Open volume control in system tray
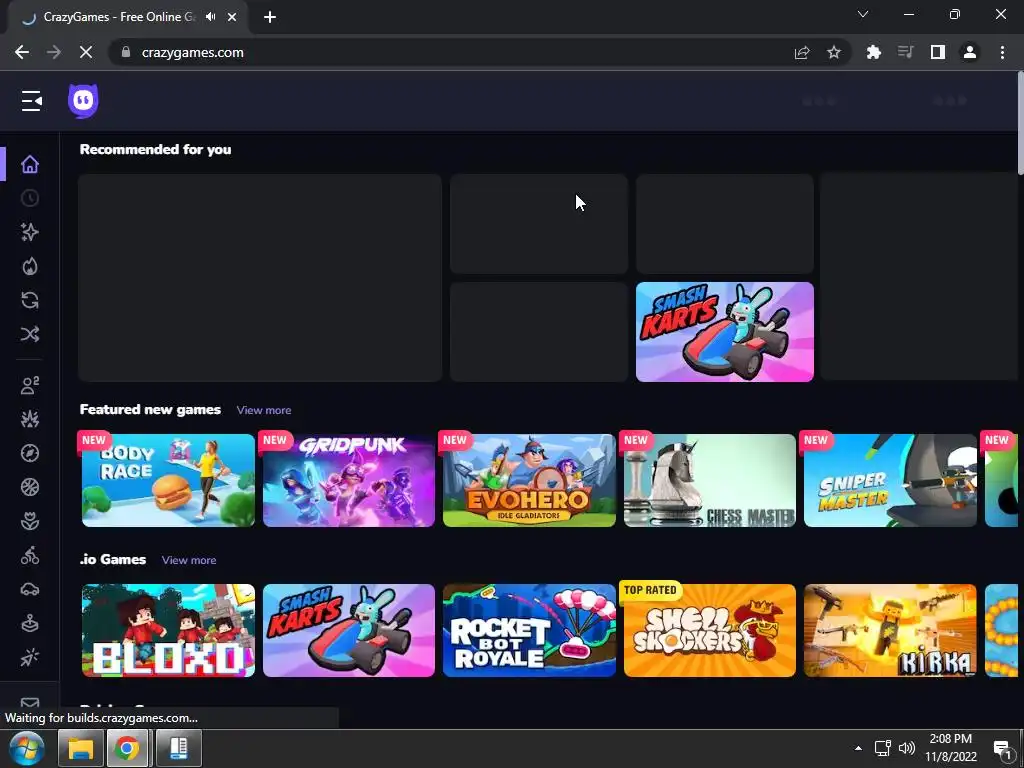Screen dimensions: 1024x768 (x=906, y=748)
